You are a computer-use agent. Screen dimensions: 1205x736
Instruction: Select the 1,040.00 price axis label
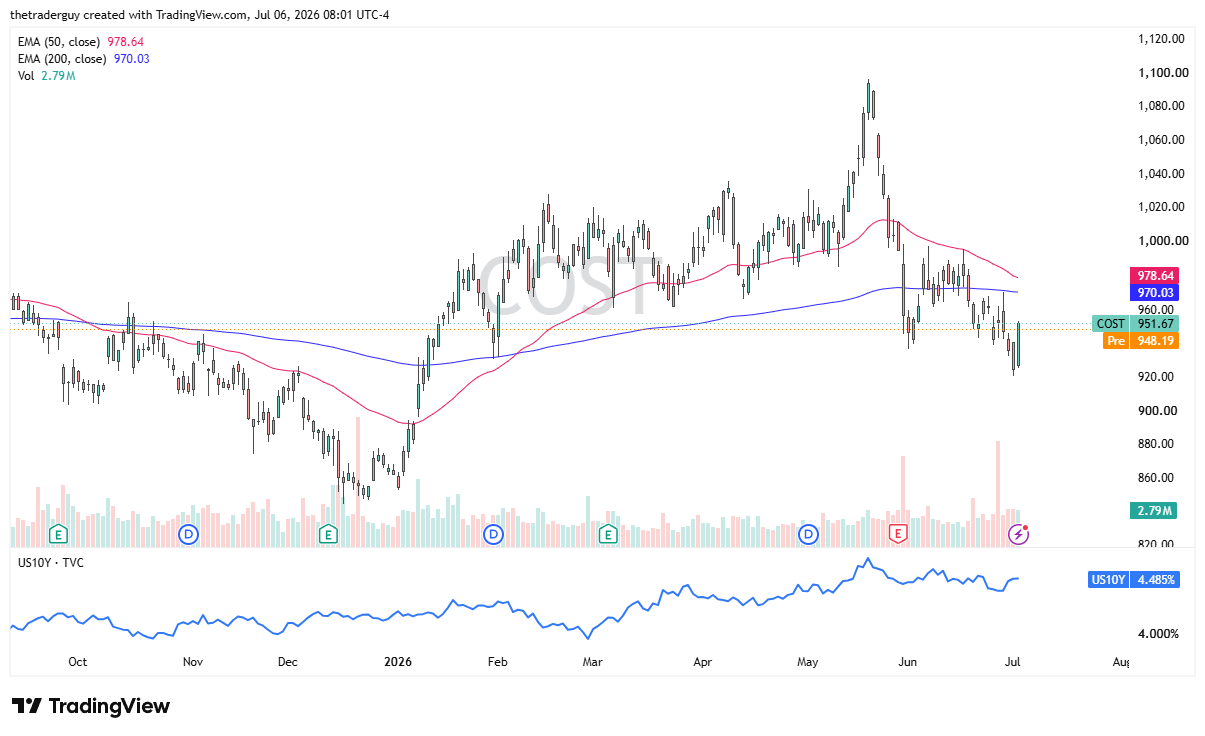point(1162,174)
